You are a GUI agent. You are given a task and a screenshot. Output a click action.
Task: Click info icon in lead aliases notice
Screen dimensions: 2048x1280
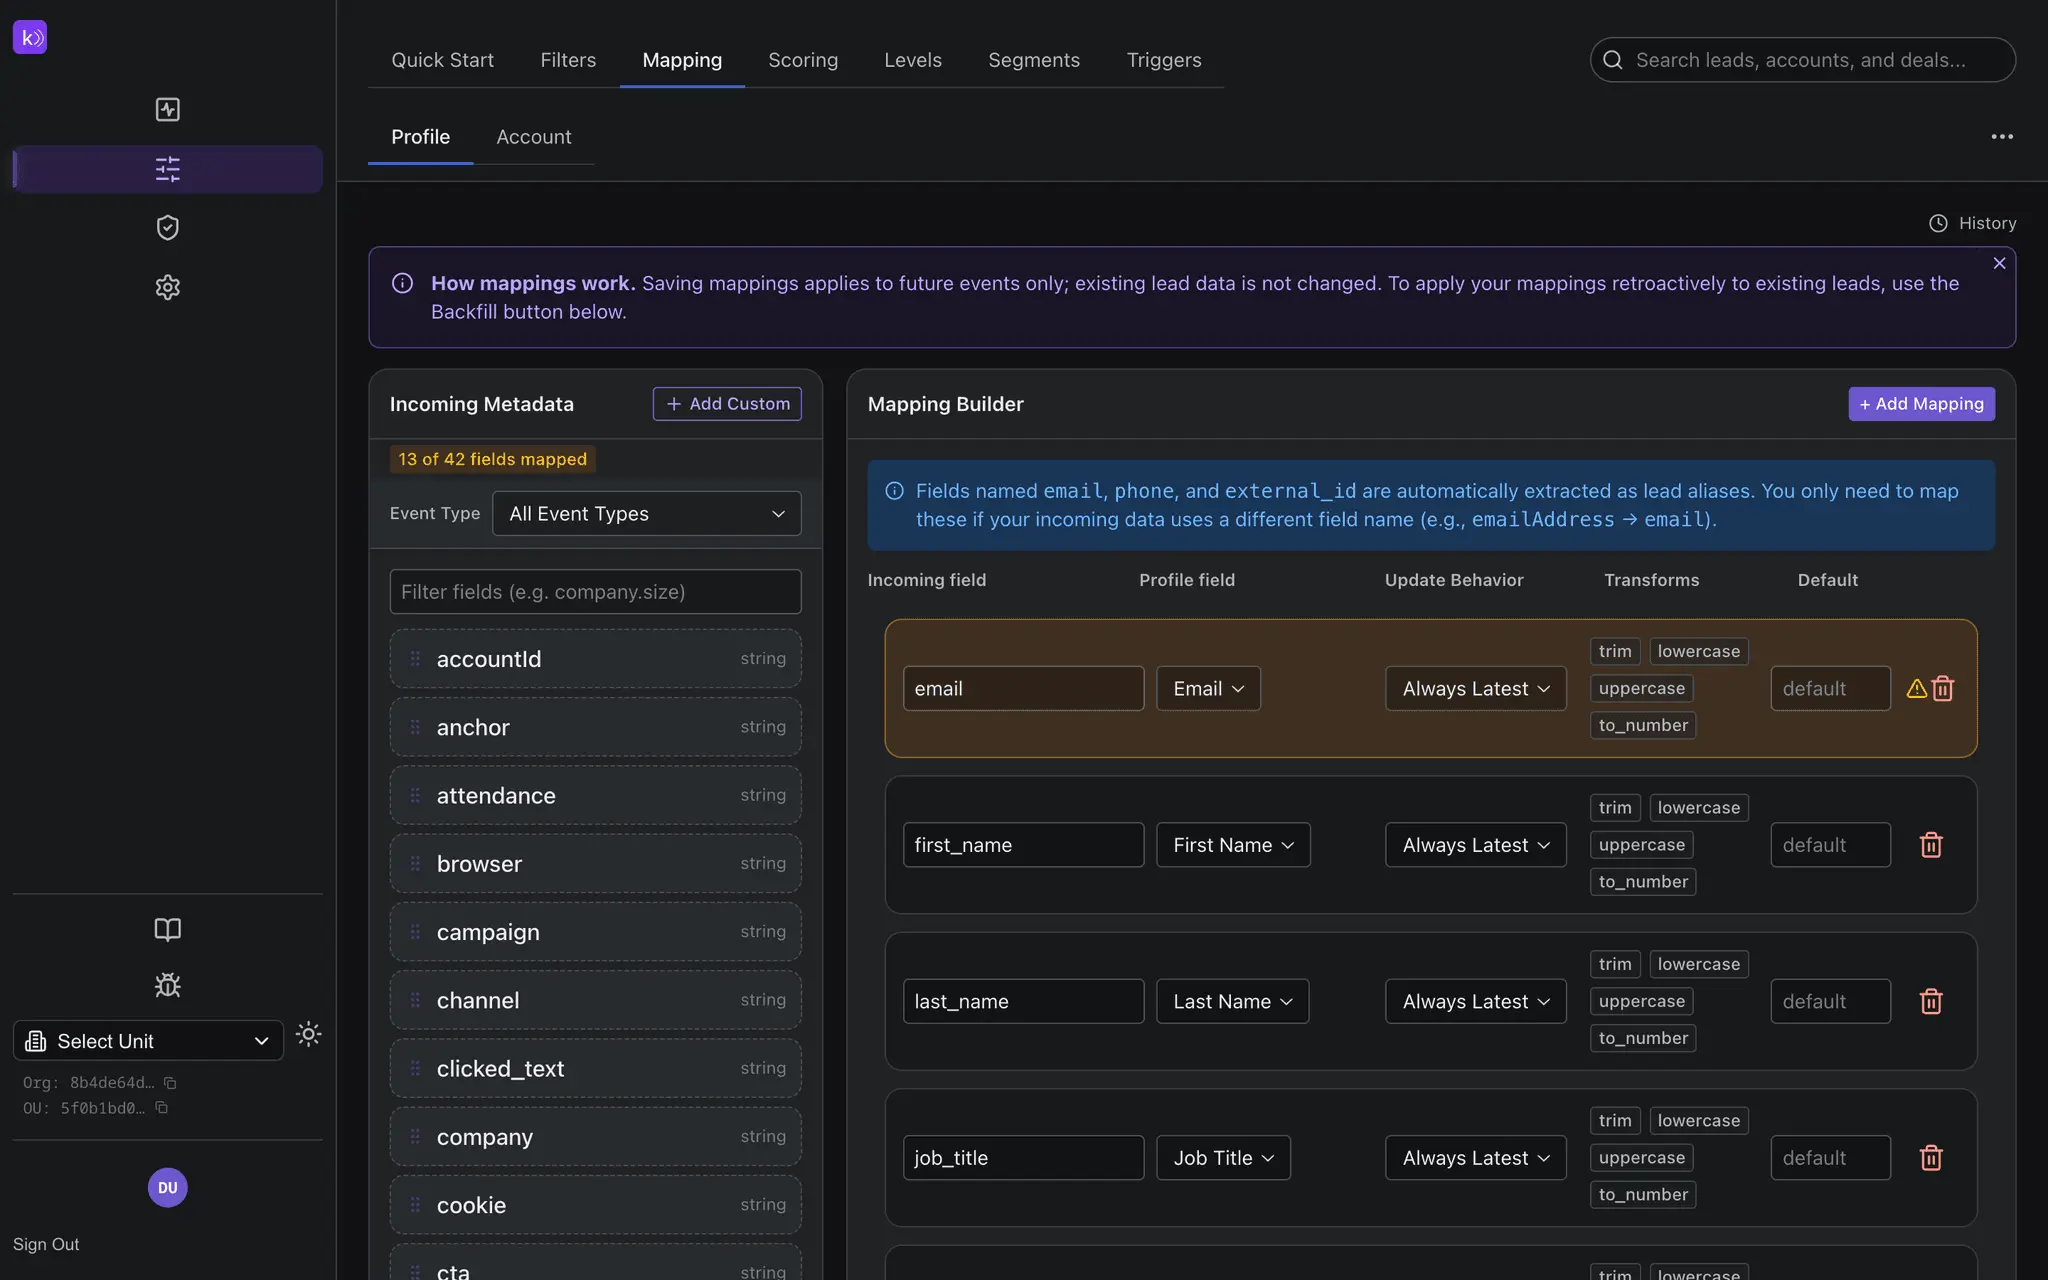(x=895, y=491)
